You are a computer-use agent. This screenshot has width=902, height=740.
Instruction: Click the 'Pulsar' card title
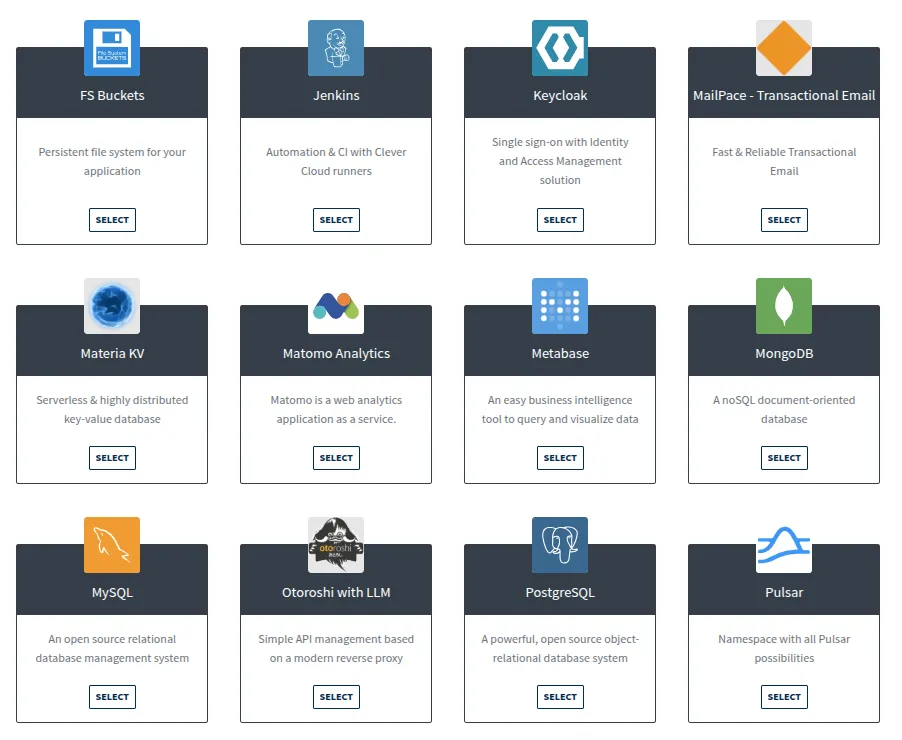tap(784, 593)
